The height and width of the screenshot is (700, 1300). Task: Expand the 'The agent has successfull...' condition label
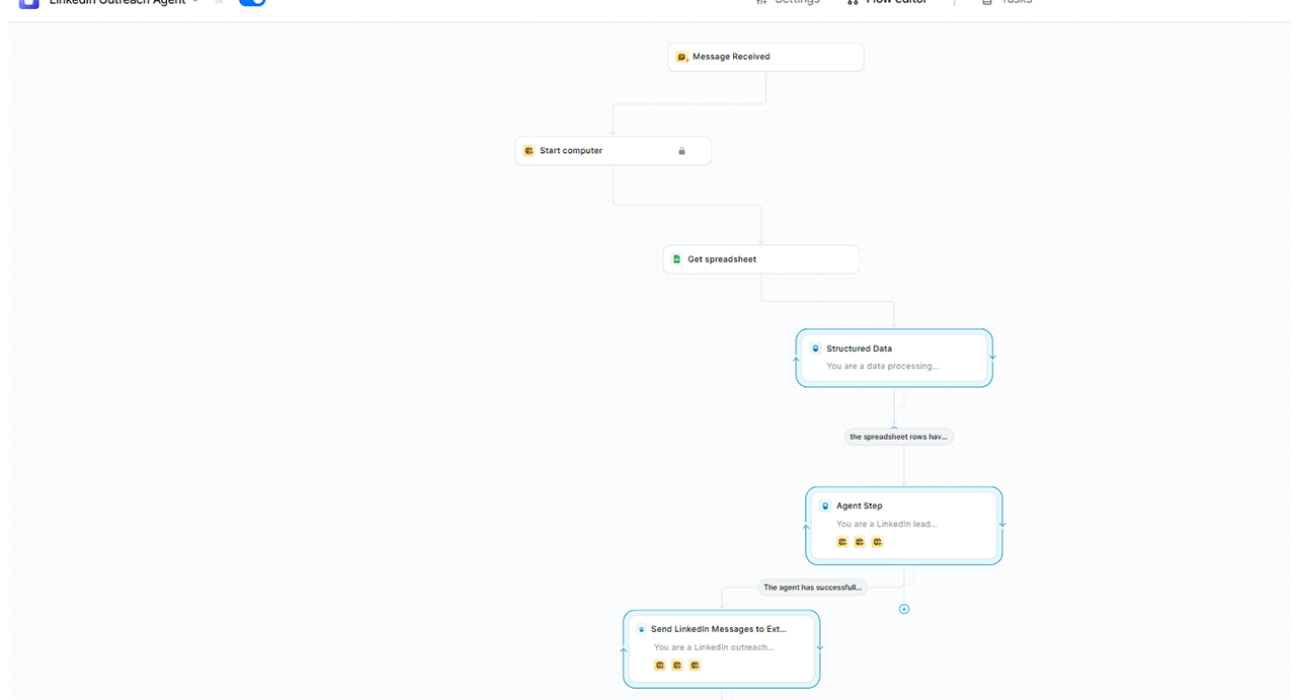(810, 587)
